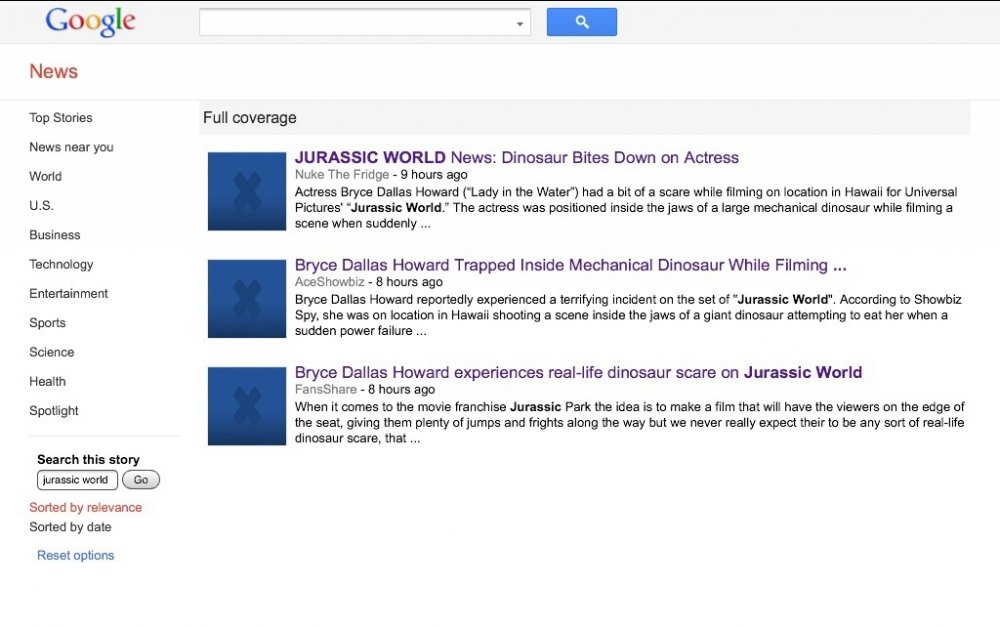Open "Dinosaur Bites Down on Actress" headline

pos(516,157)
